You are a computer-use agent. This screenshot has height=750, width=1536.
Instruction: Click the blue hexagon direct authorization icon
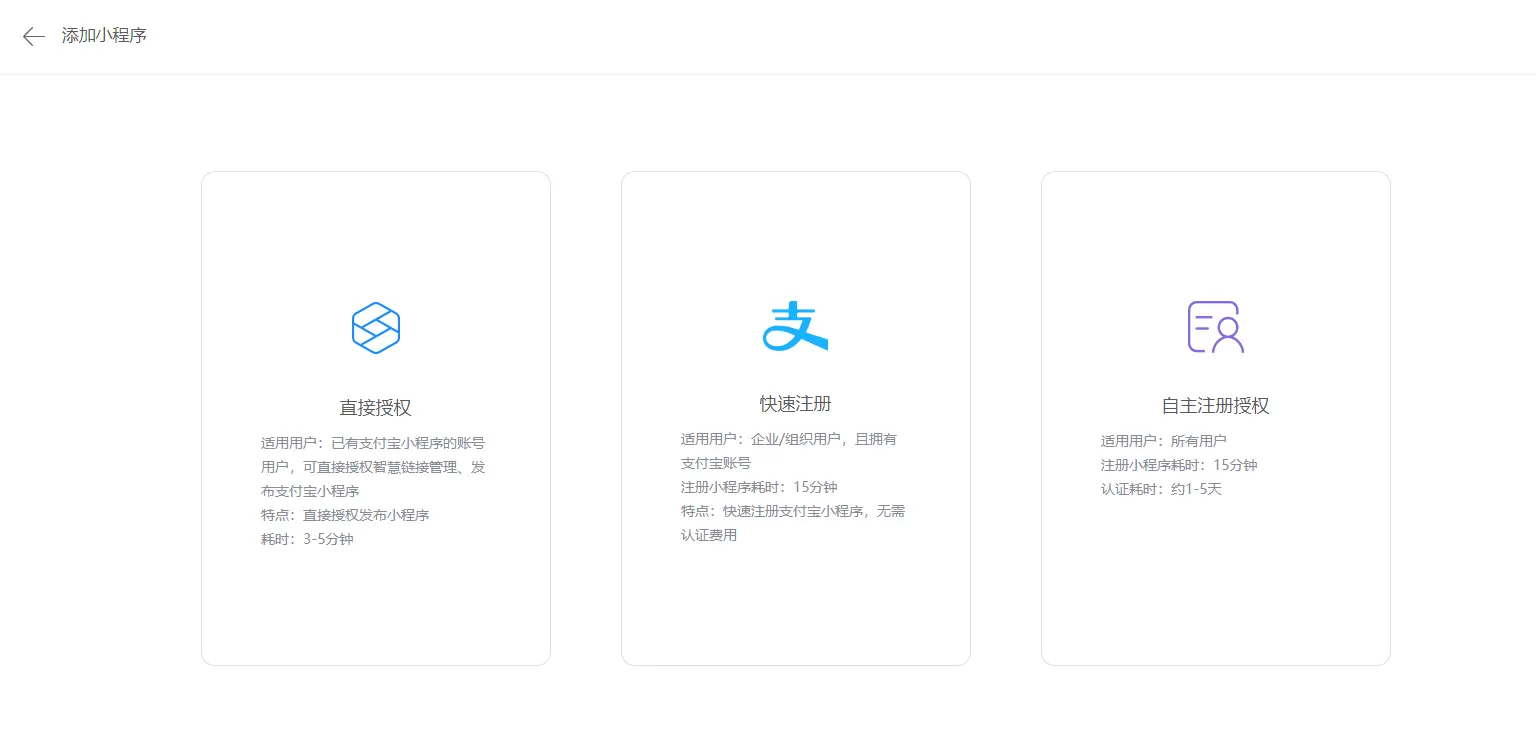click(376, 327)
